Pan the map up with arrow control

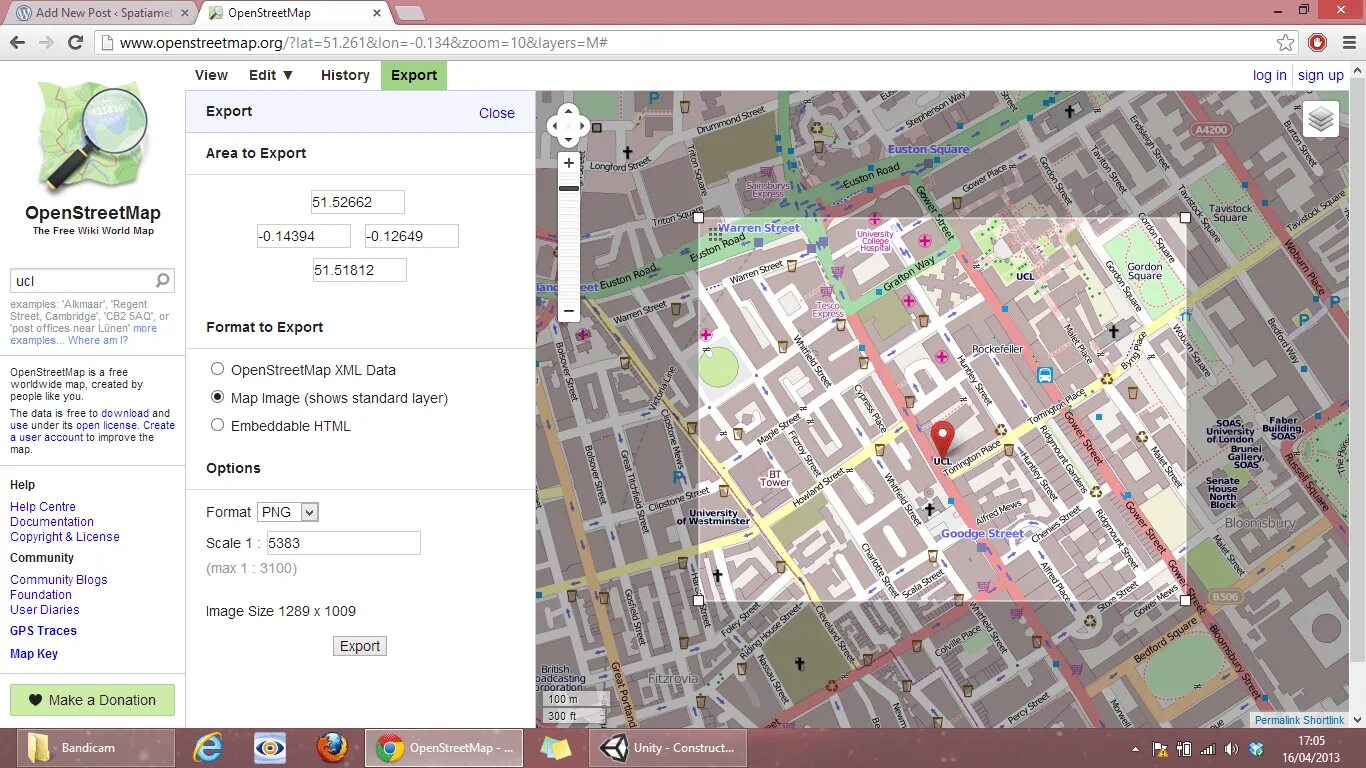(569, 111)
